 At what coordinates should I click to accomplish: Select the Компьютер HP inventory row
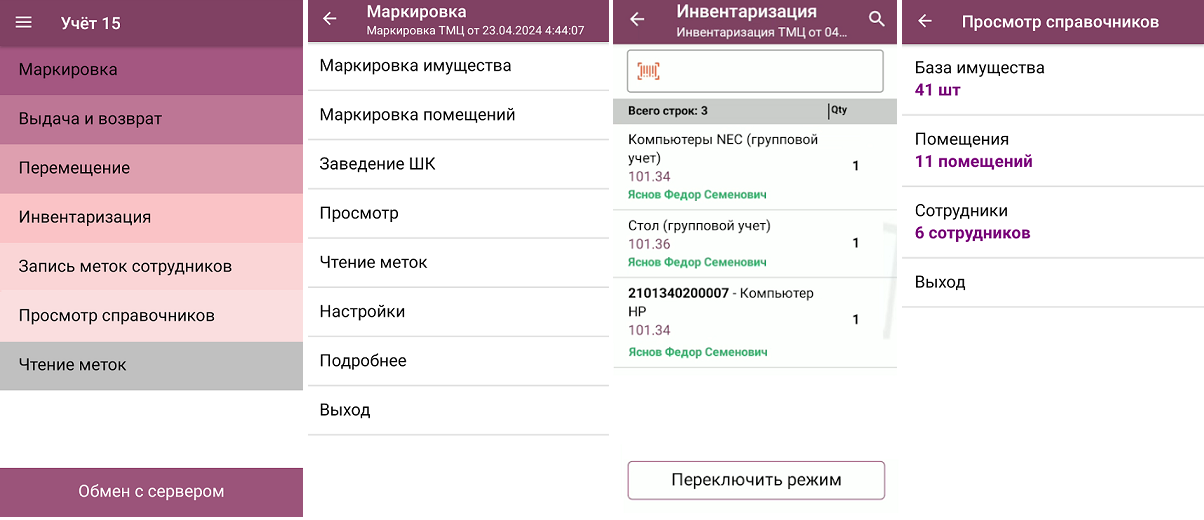[x=755, y=322]
